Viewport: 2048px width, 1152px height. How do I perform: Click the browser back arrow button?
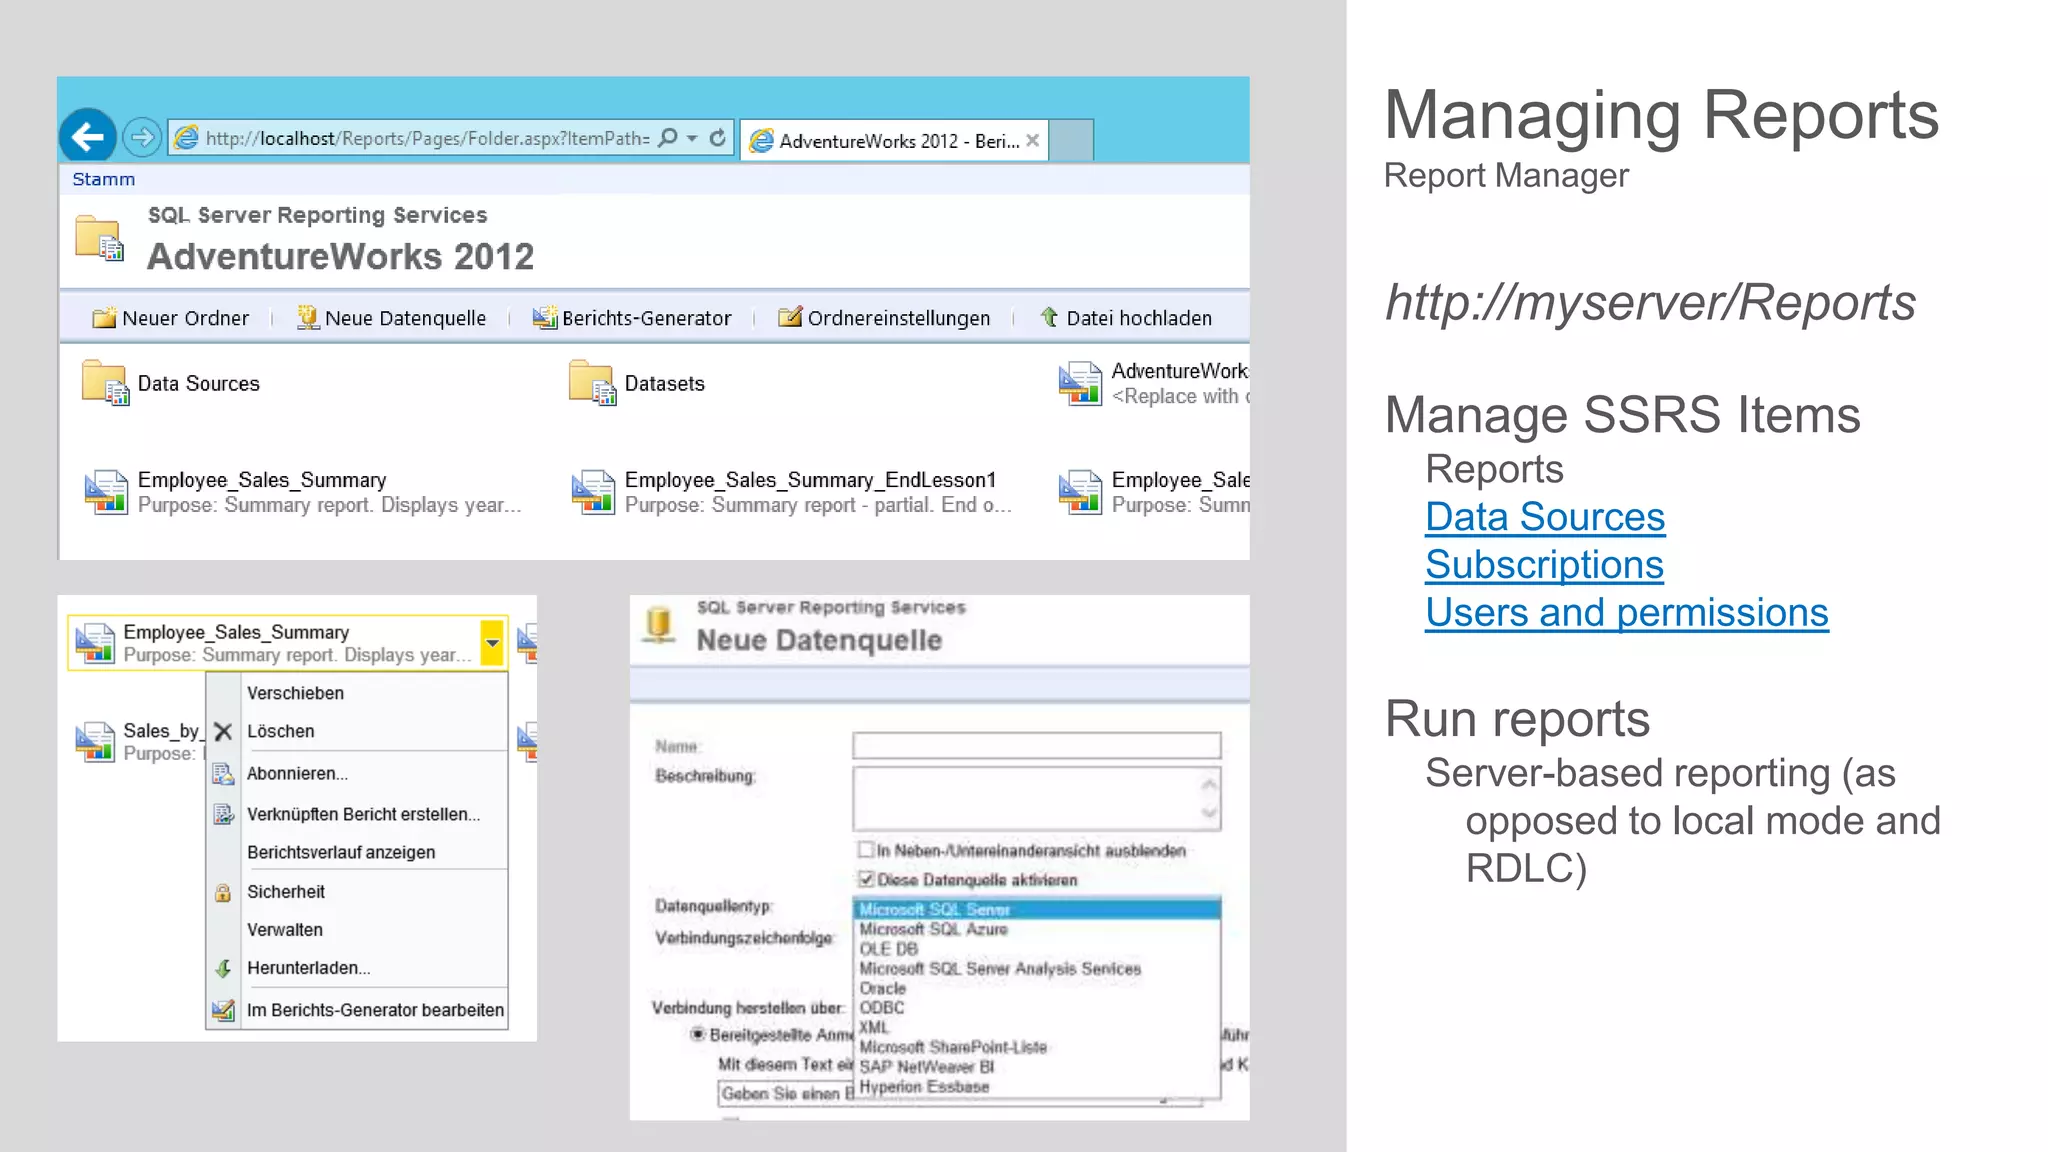(x=88, y=136)
